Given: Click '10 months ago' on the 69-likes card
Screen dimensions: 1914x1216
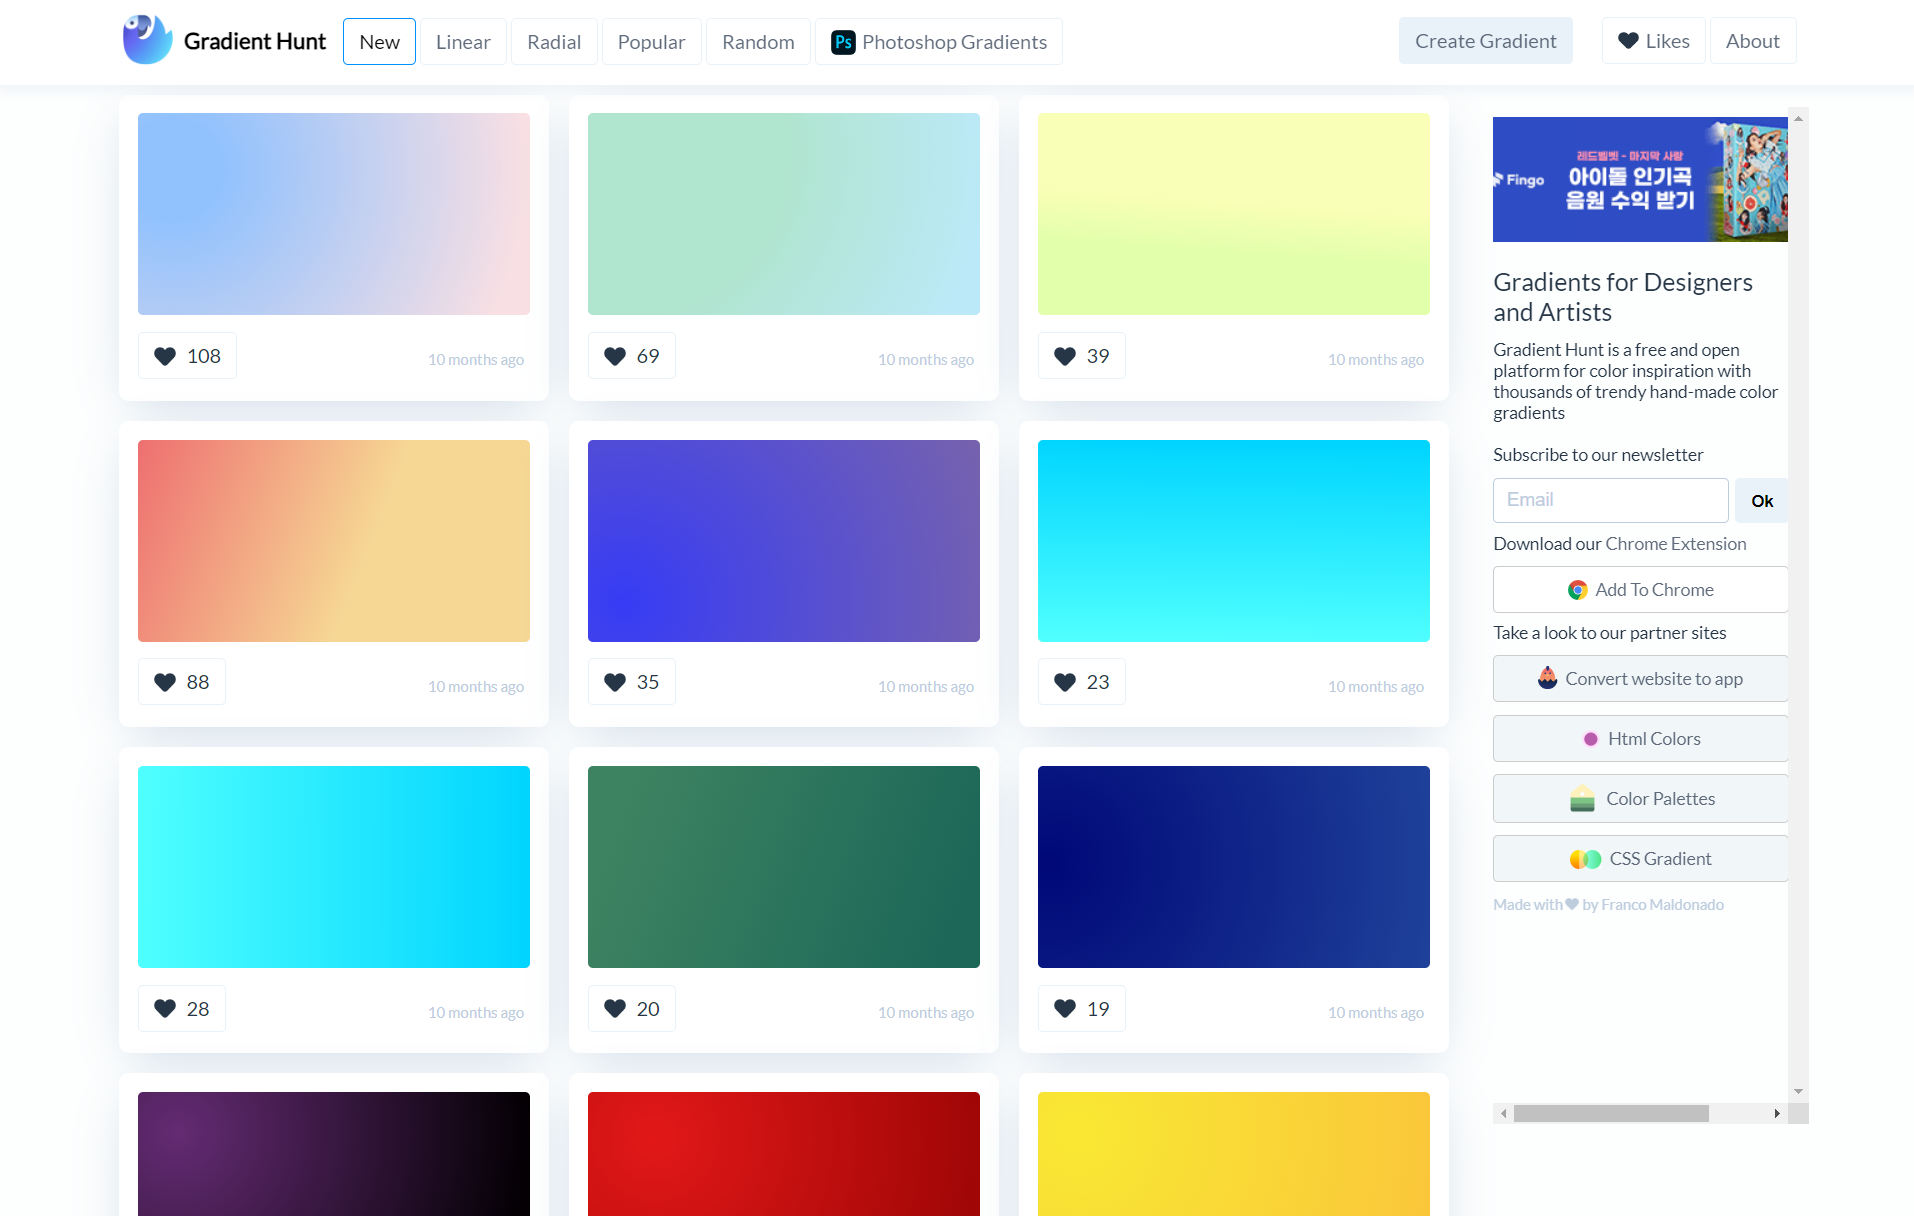Looking at the screenshot, I should (x=926, y=360).
